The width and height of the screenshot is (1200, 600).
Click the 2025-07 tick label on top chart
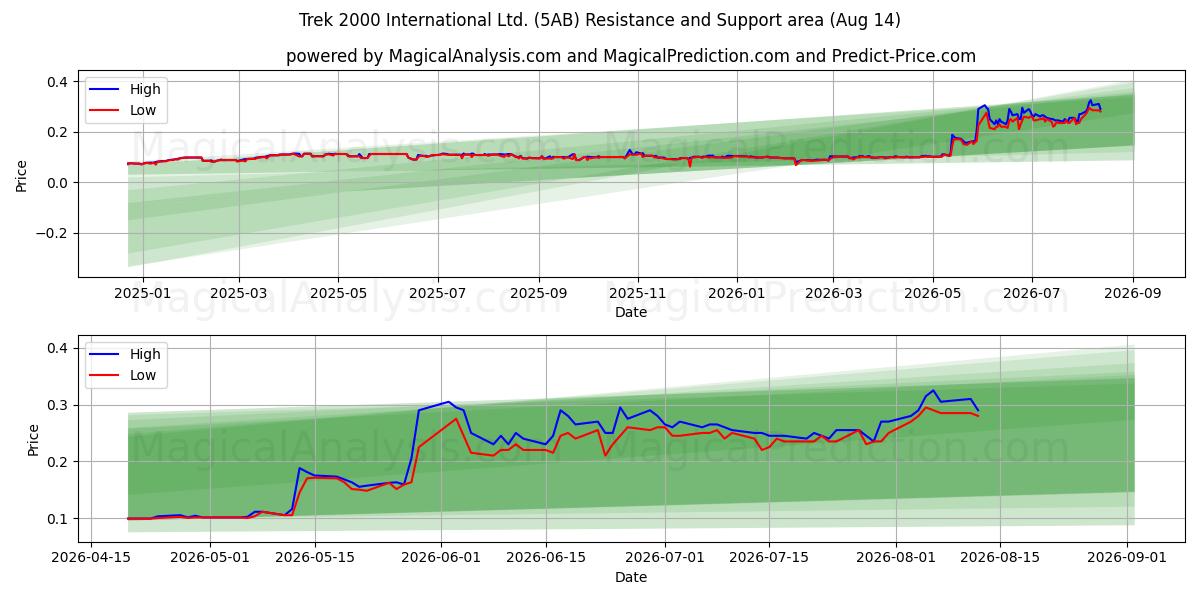(x=438, y=293)
